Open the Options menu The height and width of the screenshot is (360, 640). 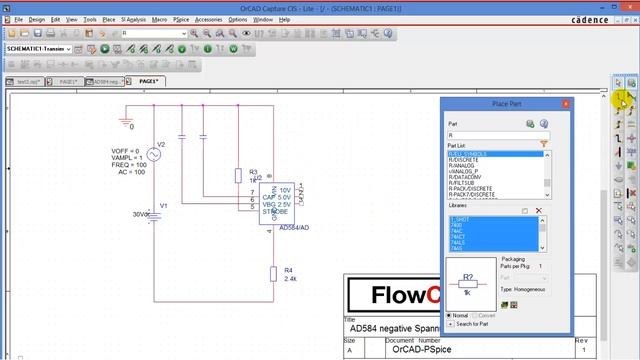click(238, 20)
